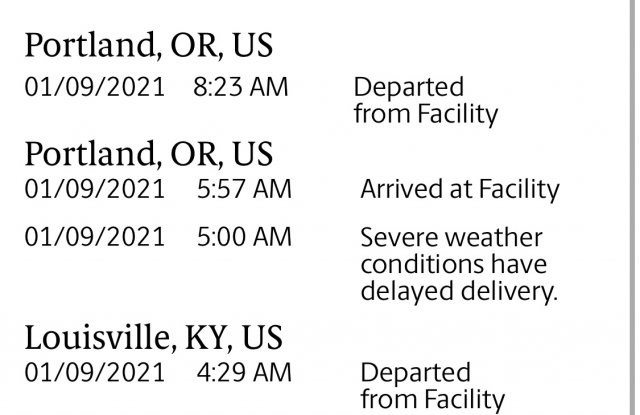640x415 pixels.
Task: Select the 4:29 AM timestamp
Action: tap(242, 374)
